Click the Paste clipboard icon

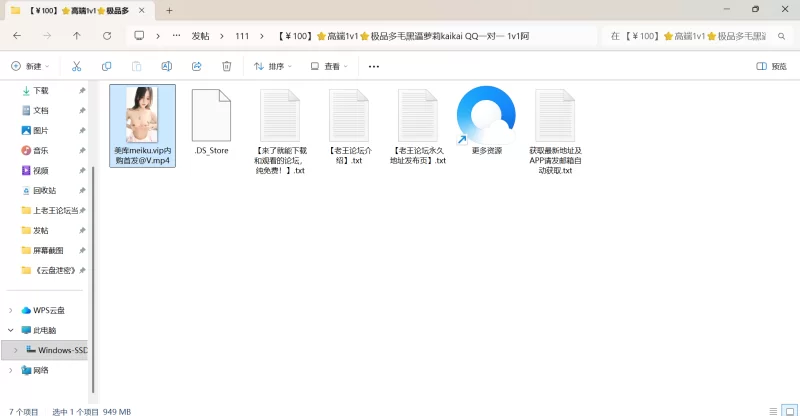136,66
